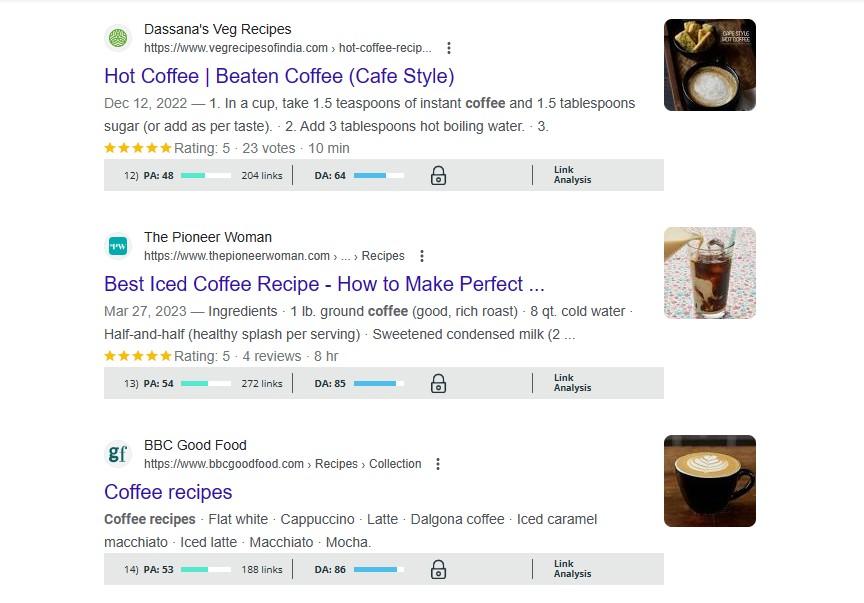Image resolution: width=864 pixels, height=603 pixels.
Task: Click Link Analysis for result 13
Action: pos(573,383)
